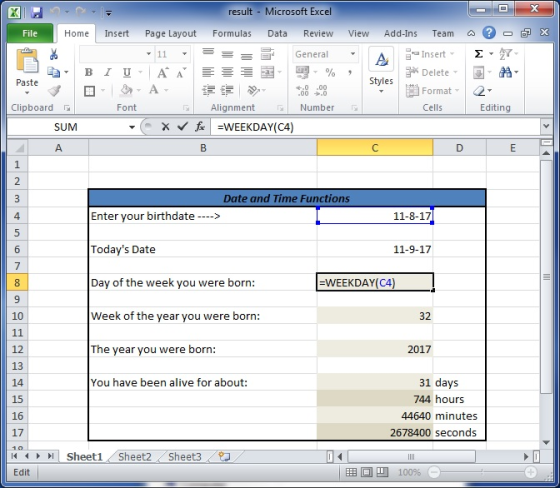This screenshot has width=560, height=488.
Task: Click the Copy icon
Action: coord(54,72)
